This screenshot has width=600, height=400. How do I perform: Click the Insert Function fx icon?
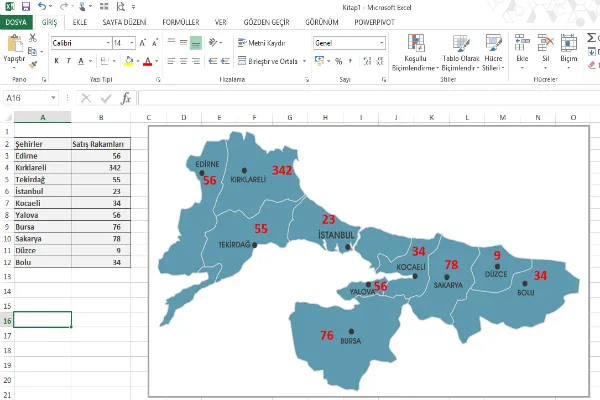point(126,99)
